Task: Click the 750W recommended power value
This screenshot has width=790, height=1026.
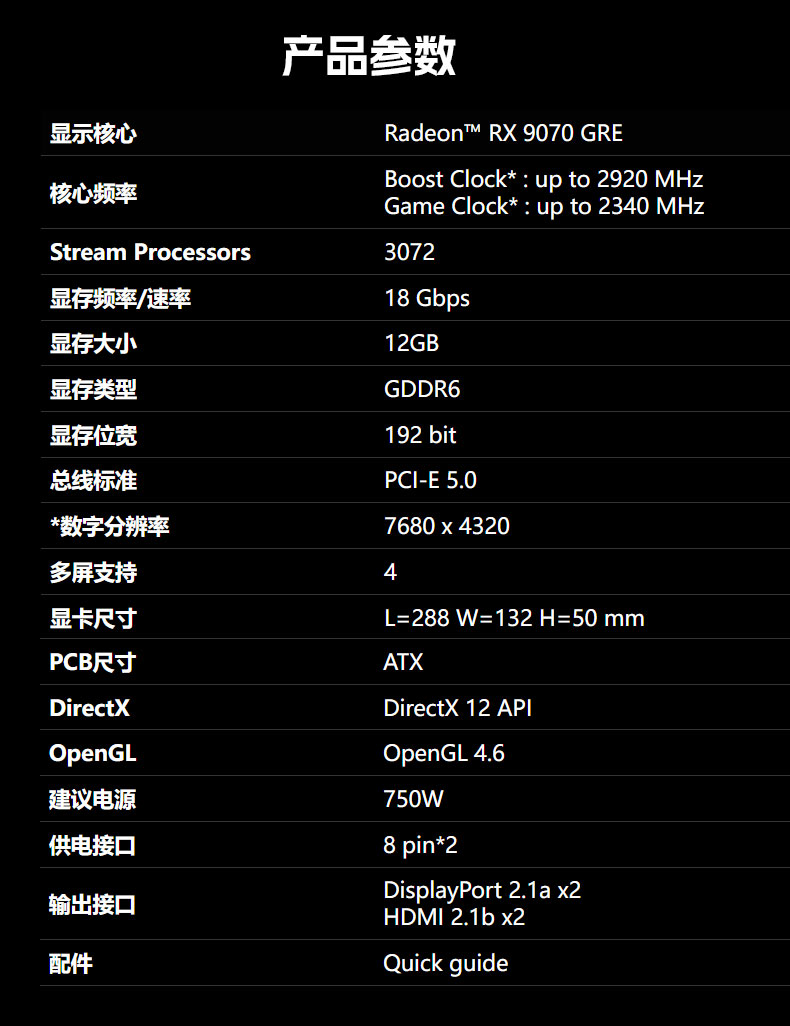Action: [413, 799]
